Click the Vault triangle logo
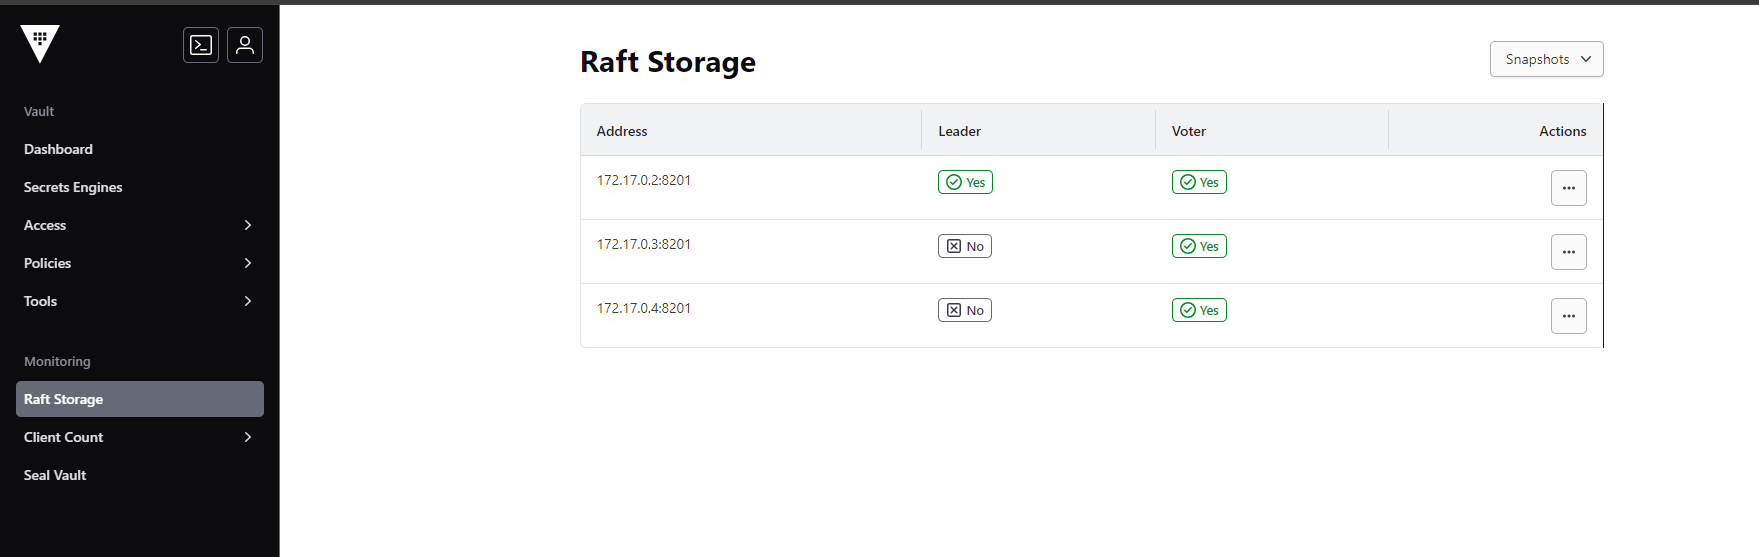 pyautogui.click(x=40, y=43)
